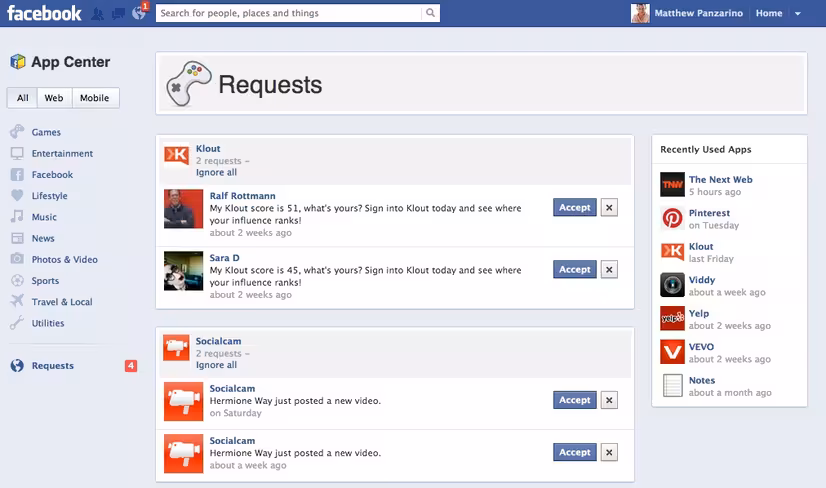Click the Klout app logo in requests

click(176, 155)
